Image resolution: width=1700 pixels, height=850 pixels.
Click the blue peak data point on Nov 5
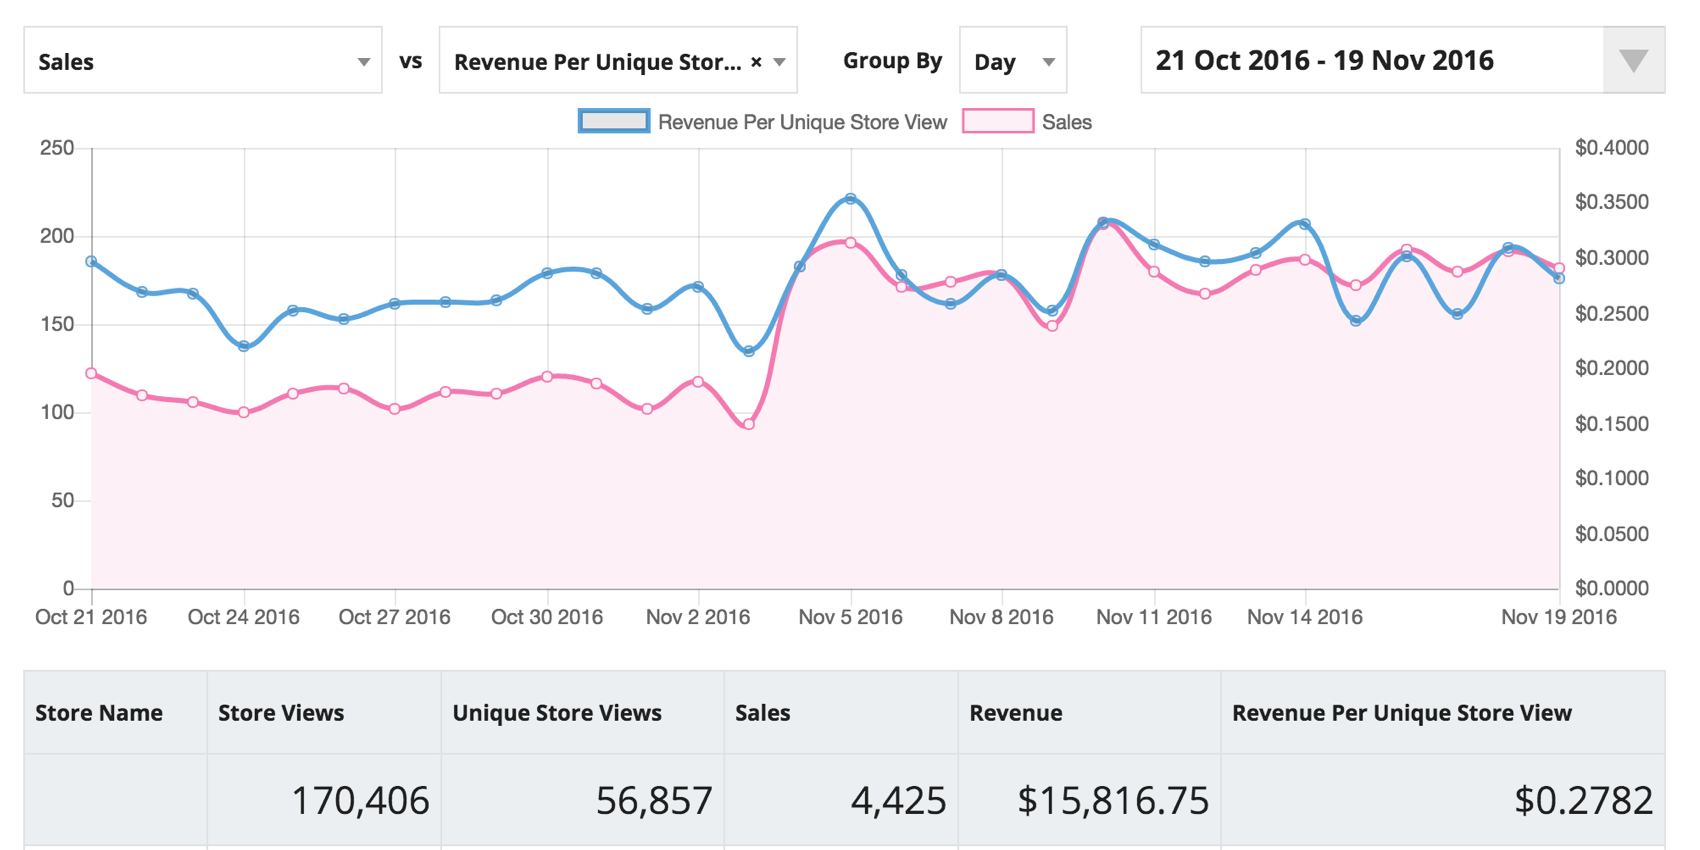pos(851,199)
